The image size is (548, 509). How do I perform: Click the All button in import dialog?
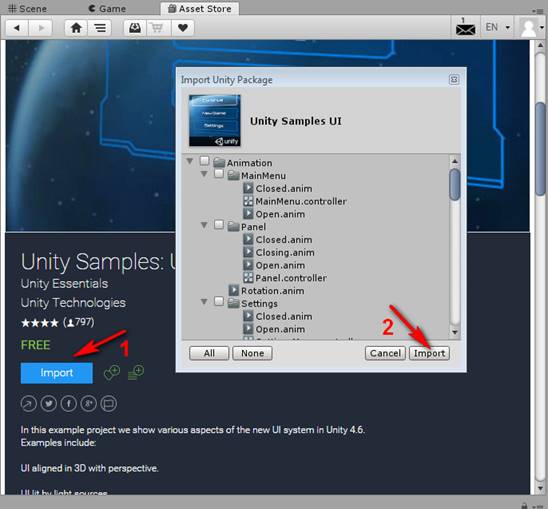point(209,353)
